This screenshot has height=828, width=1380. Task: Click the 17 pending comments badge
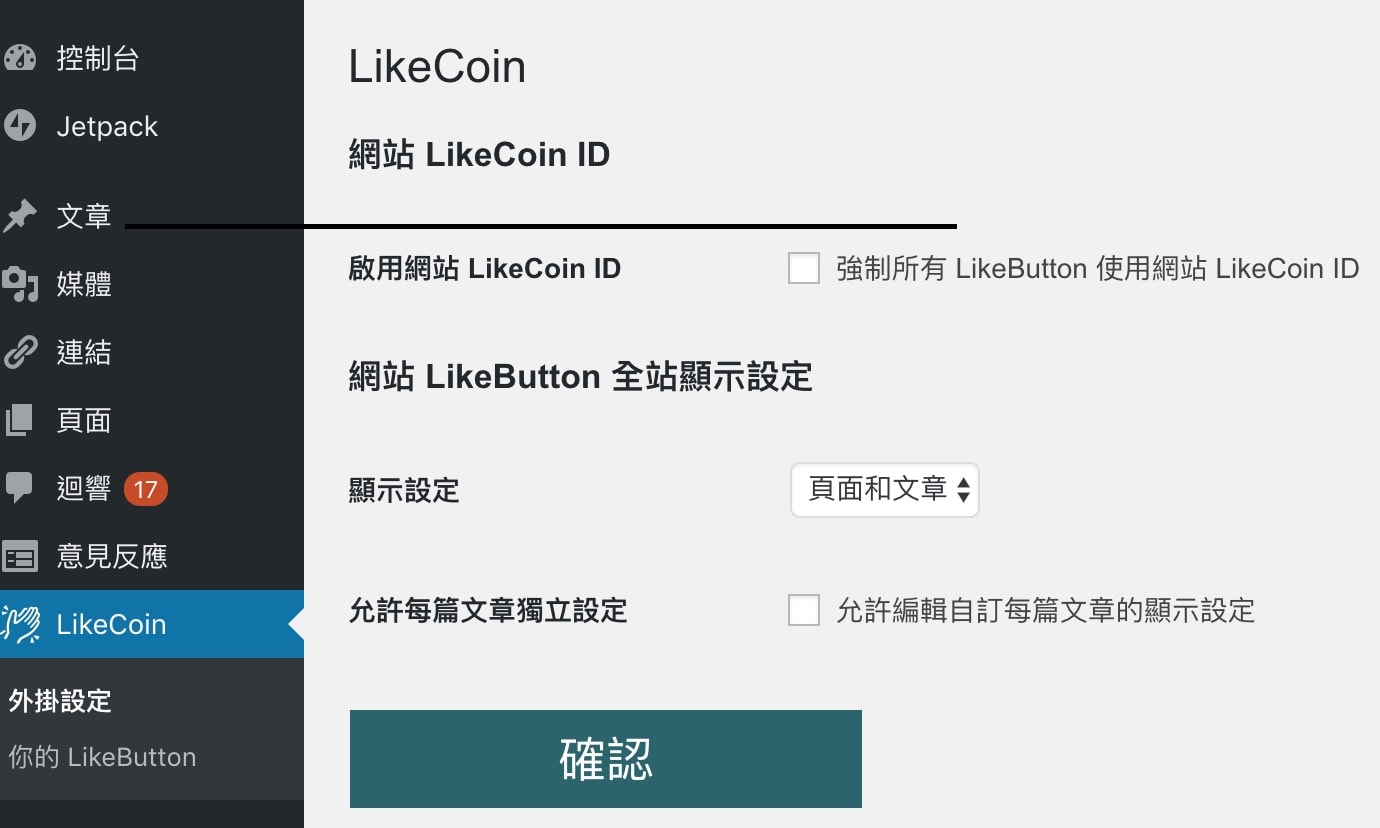146,489
